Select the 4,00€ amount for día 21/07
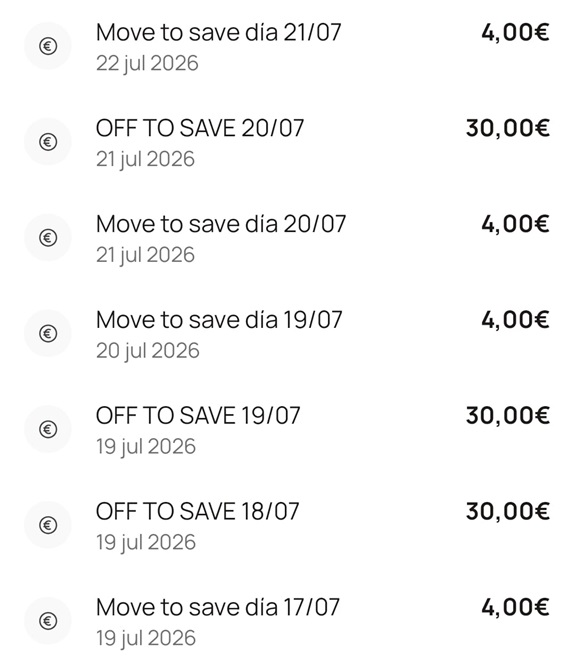 click(x=515, y=33)
